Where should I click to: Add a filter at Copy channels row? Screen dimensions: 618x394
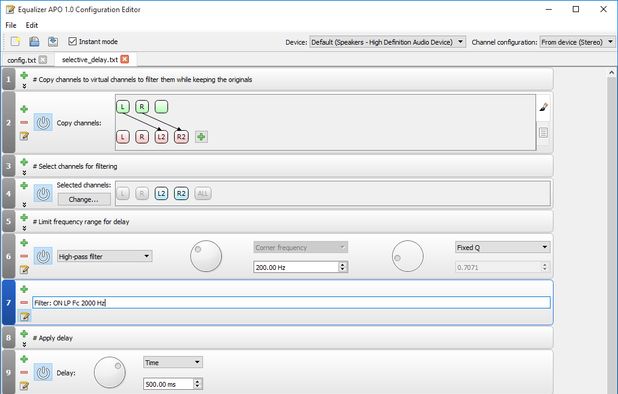point(24,109)
